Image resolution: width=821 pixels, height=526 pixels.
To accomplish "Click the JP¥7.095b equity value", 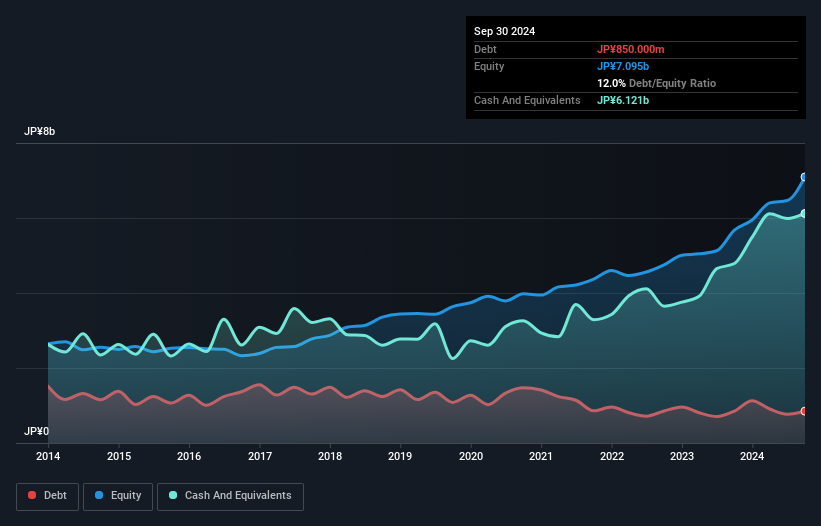I will click(623, 66).
